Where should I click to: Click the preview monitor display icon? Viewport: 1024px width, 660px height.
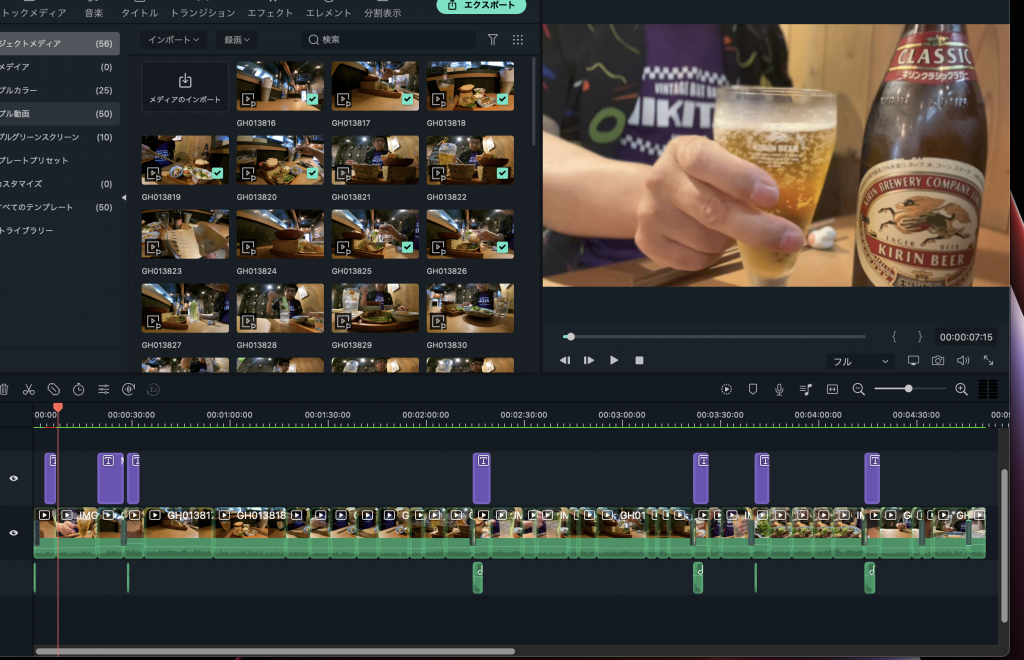pyautogui.click(x=913, y=360)
